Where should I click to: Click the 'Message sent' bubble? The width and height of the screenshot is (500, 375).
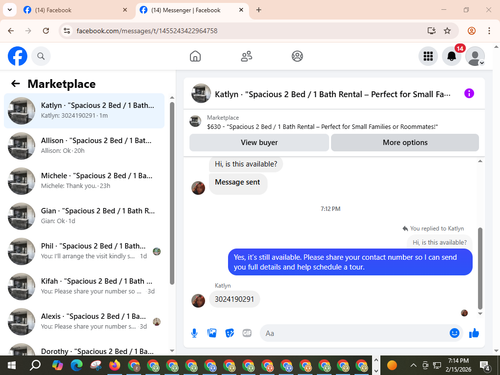237,183
